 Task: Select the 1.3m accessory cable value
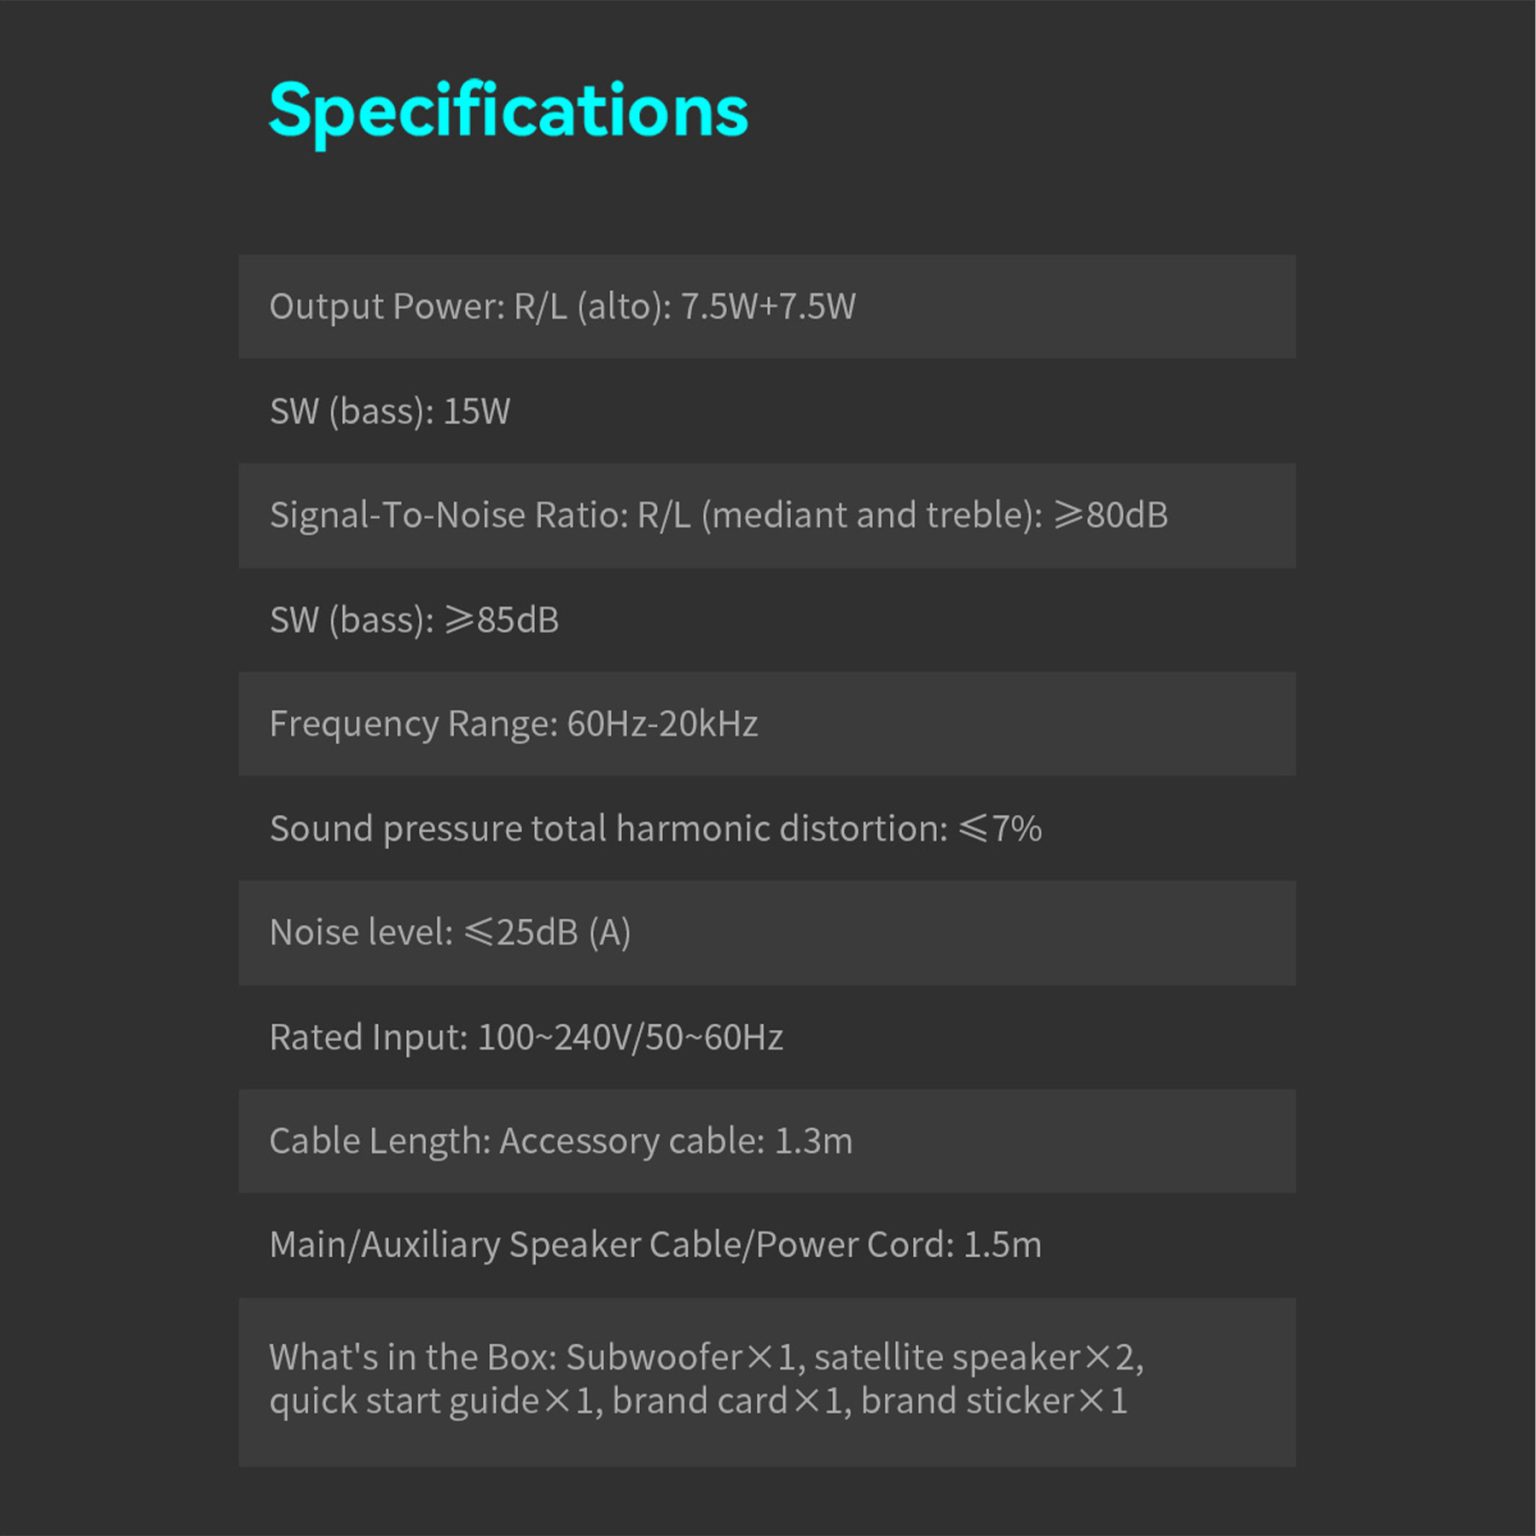click(813, 1141)
